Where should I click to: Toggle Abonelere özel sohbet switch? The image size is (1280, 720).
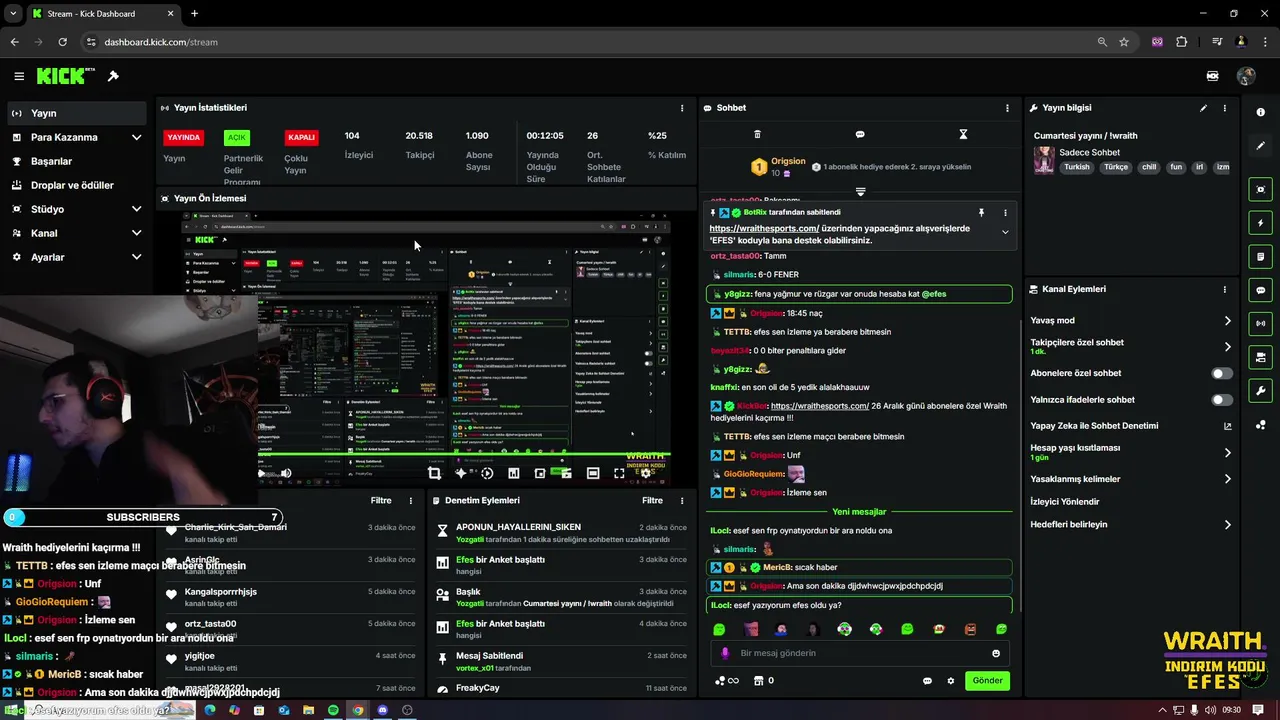coord(1222,373)
